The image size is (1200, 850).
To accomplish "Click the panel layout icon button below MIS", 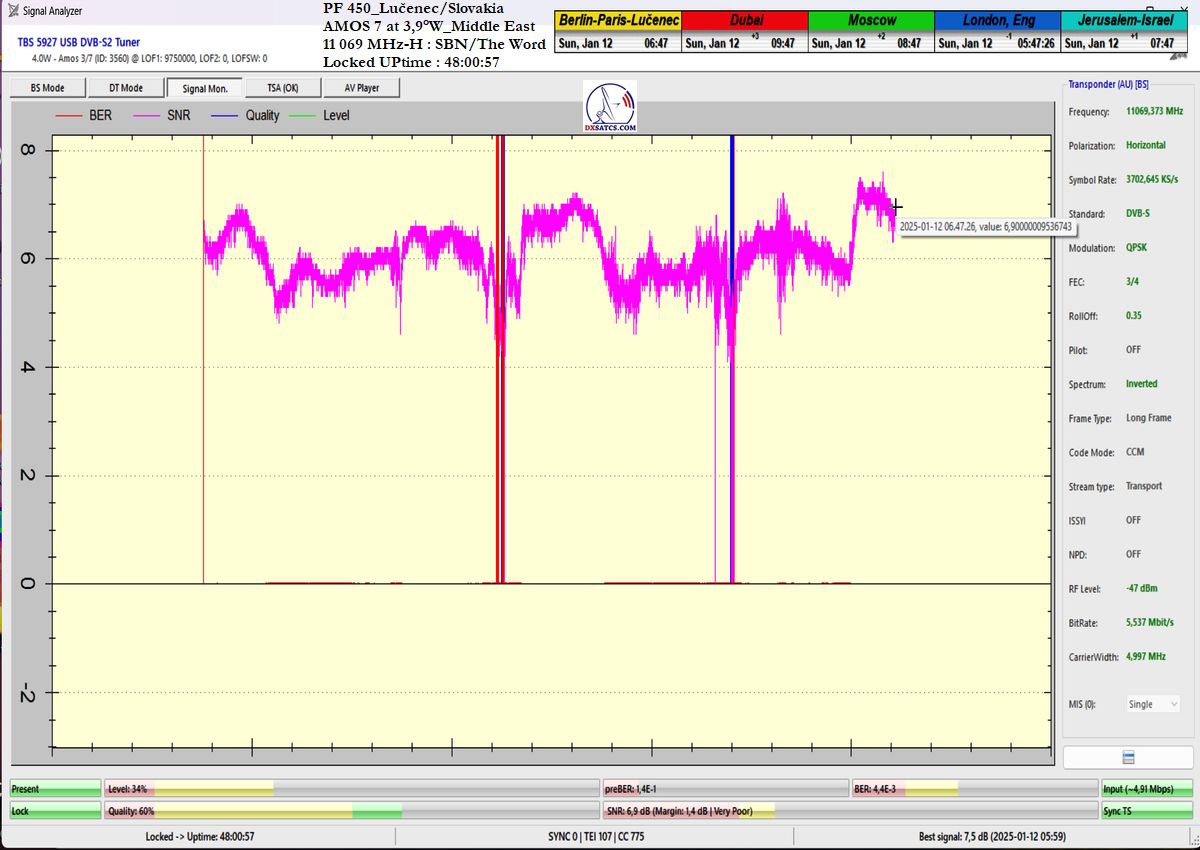I will point(1128,757).
